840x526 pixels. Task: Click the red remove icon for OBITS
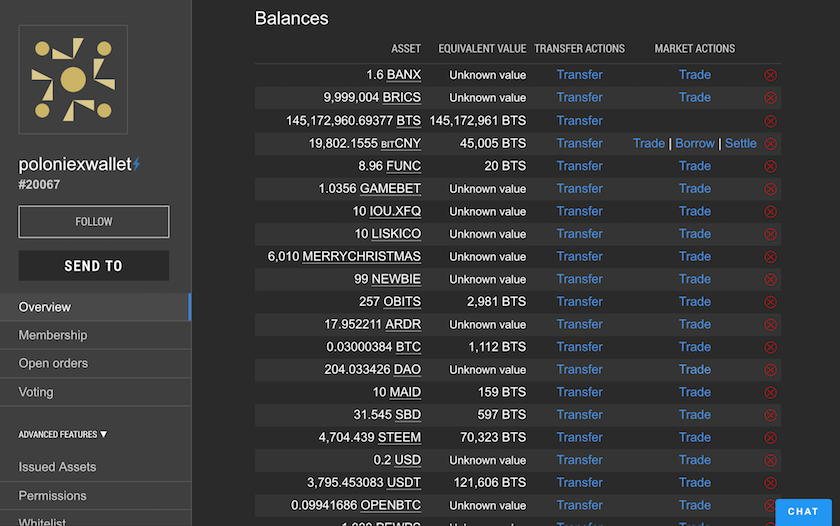point(770,302)
